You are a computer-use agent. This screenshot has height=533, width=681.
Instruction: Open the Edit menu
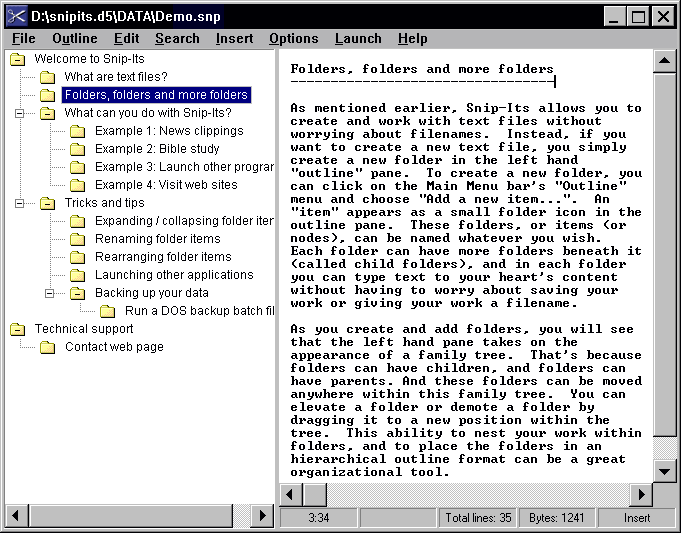126,39
